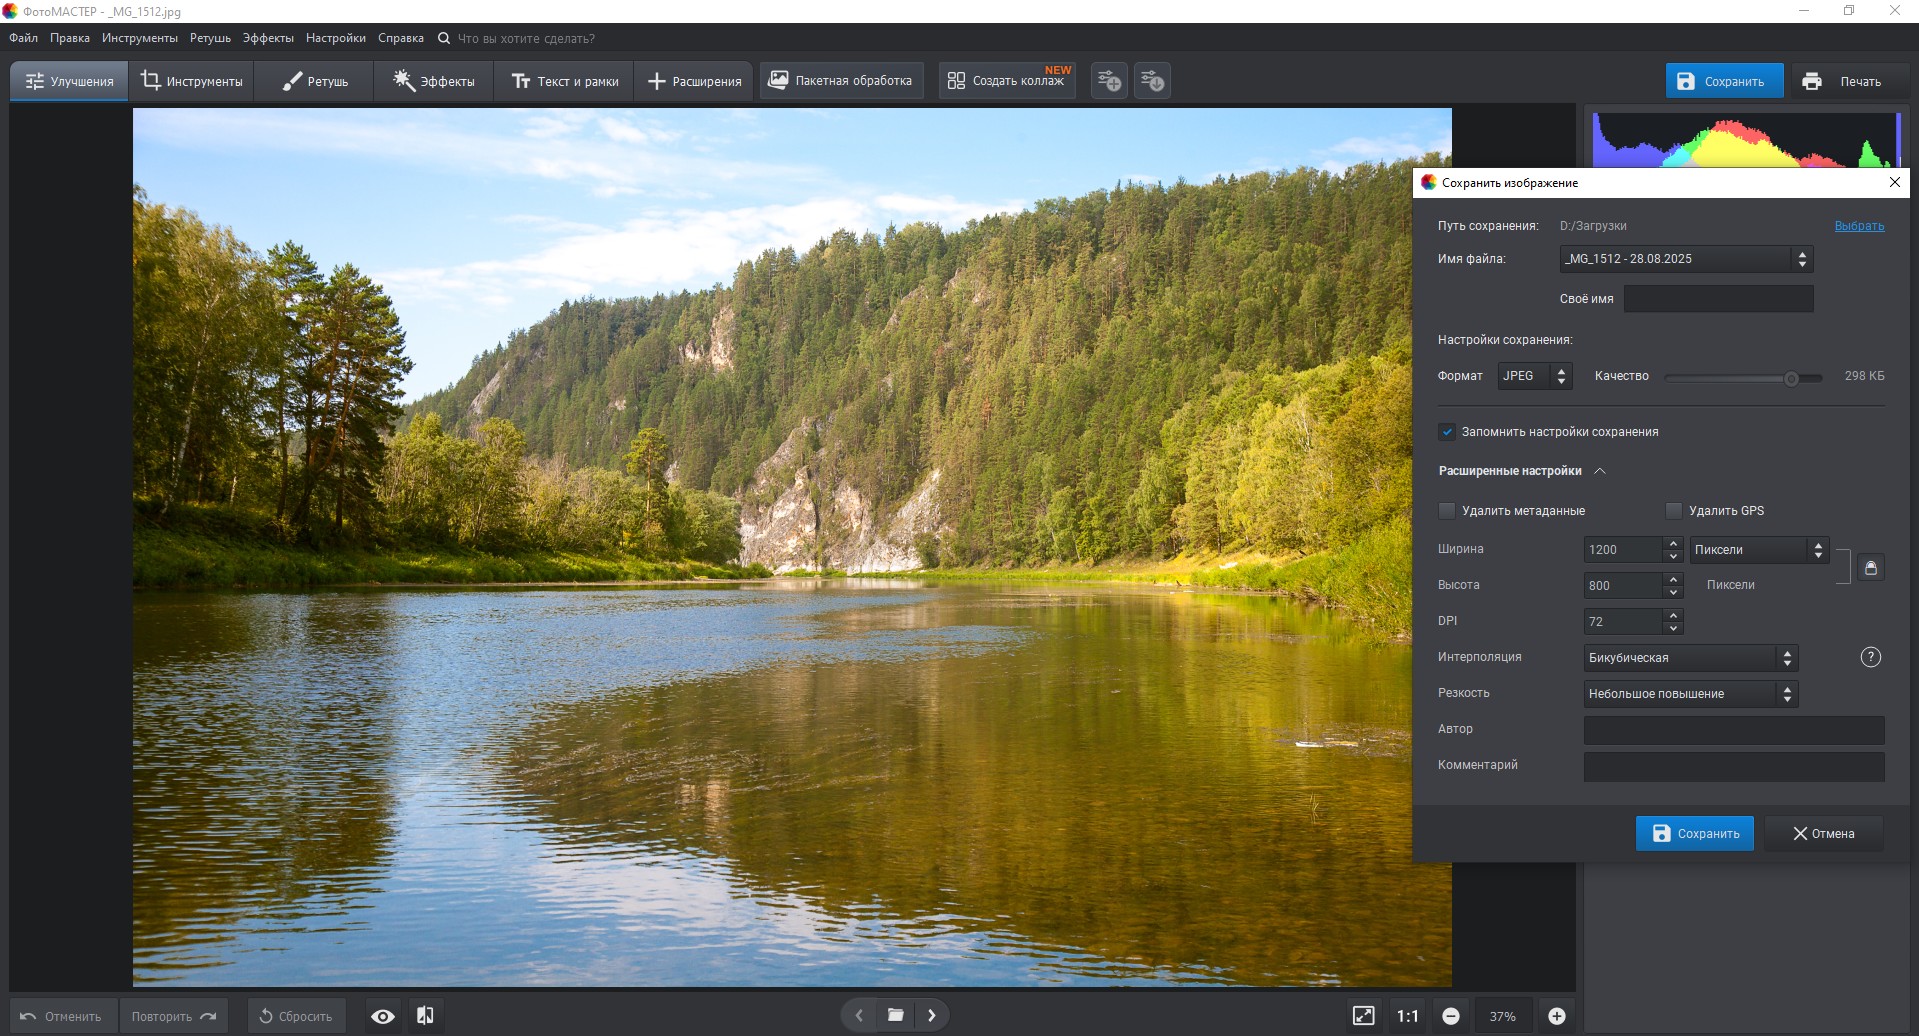Switch to the Ретушь tab
The image size is (1919, 1036).
tap(314, 81)
